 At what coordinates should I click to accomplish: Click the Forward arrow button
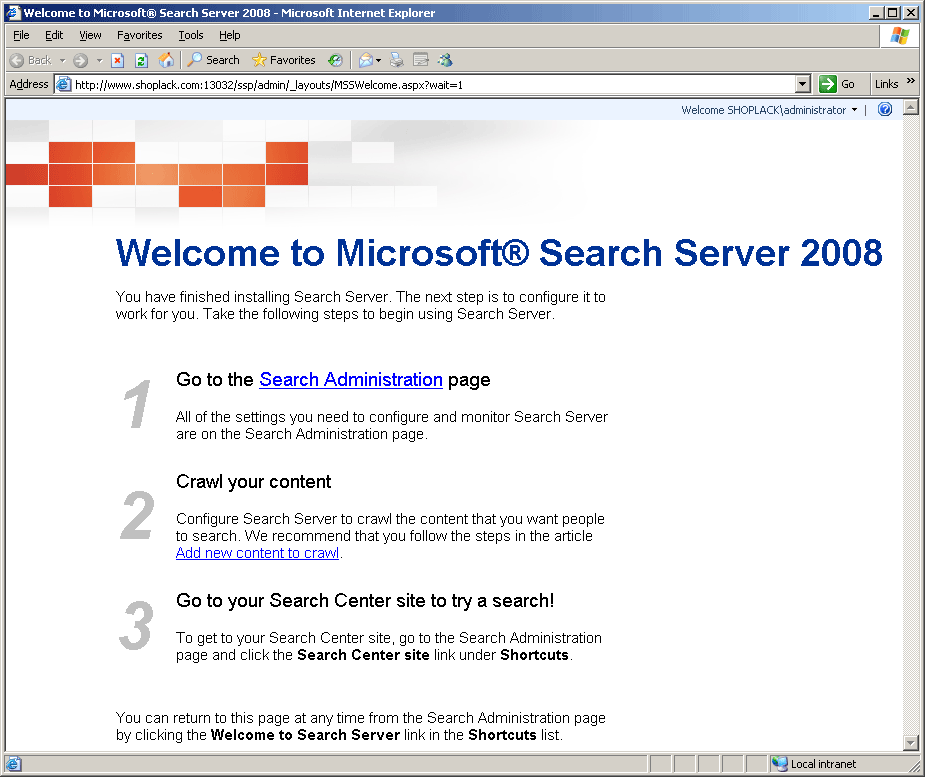(x=81, y=60)
